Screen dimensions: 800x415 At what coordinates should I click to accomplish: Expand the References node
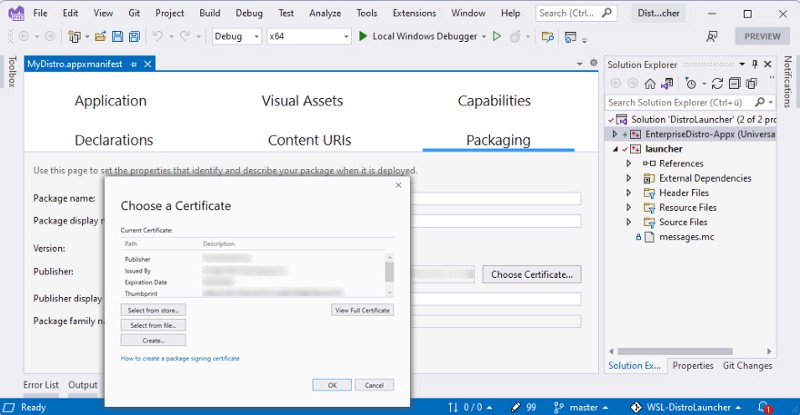(629, 163)
